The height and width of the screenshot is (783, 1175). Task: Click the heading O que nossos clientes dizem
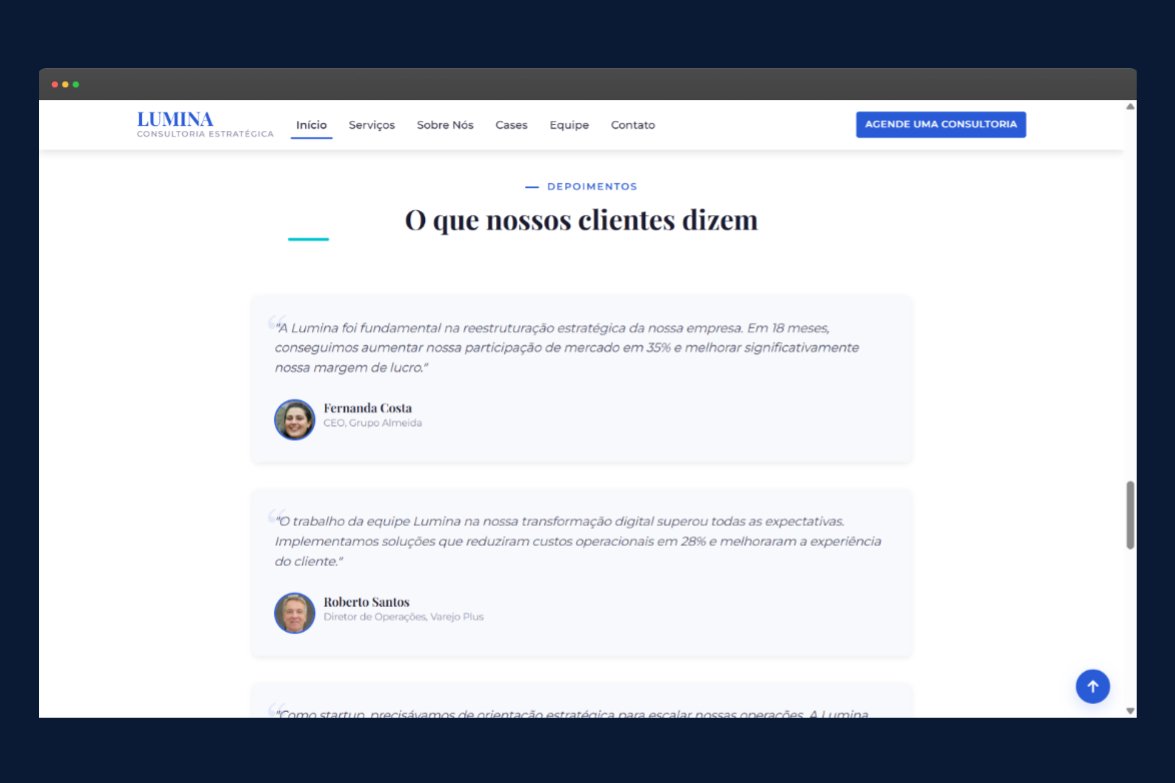[580, 219]
